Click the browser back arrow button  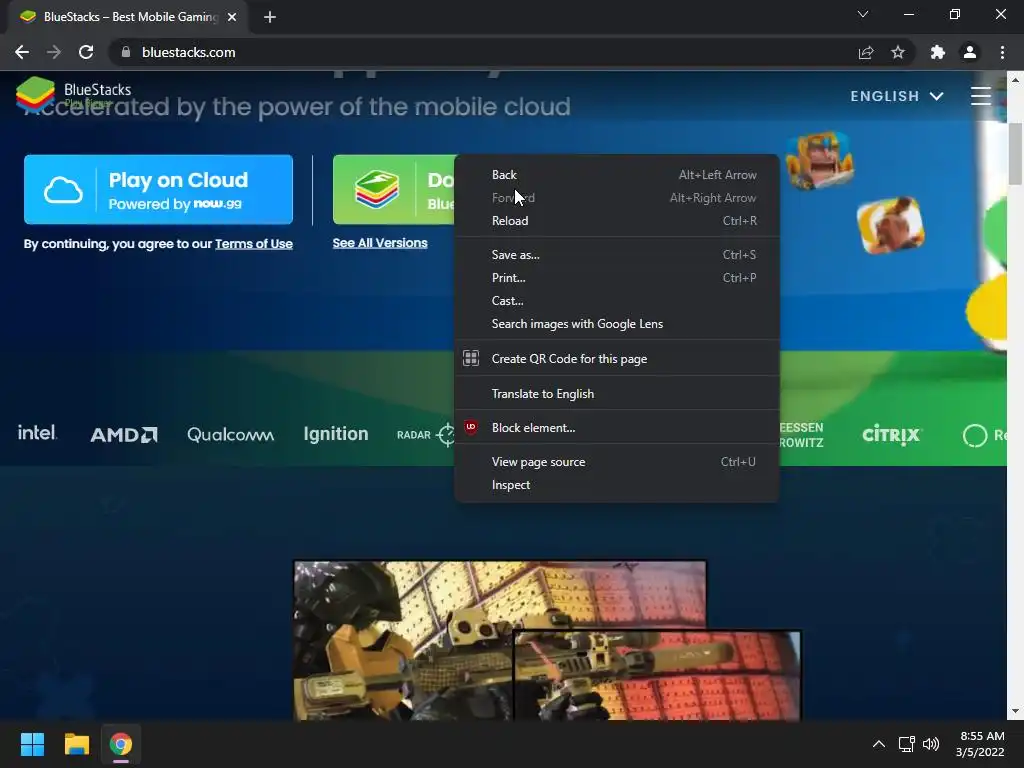click(22, 52)
